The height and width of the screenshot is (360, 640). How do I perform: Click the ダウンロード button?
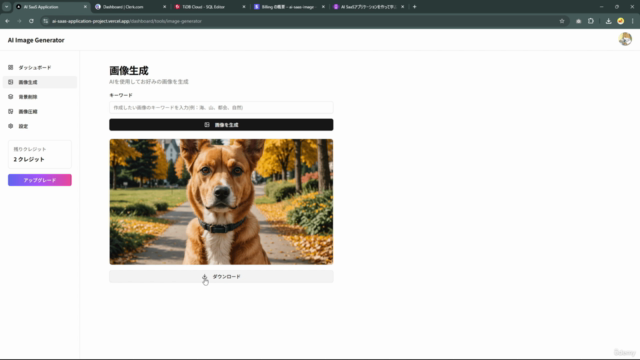pos(221,276)
